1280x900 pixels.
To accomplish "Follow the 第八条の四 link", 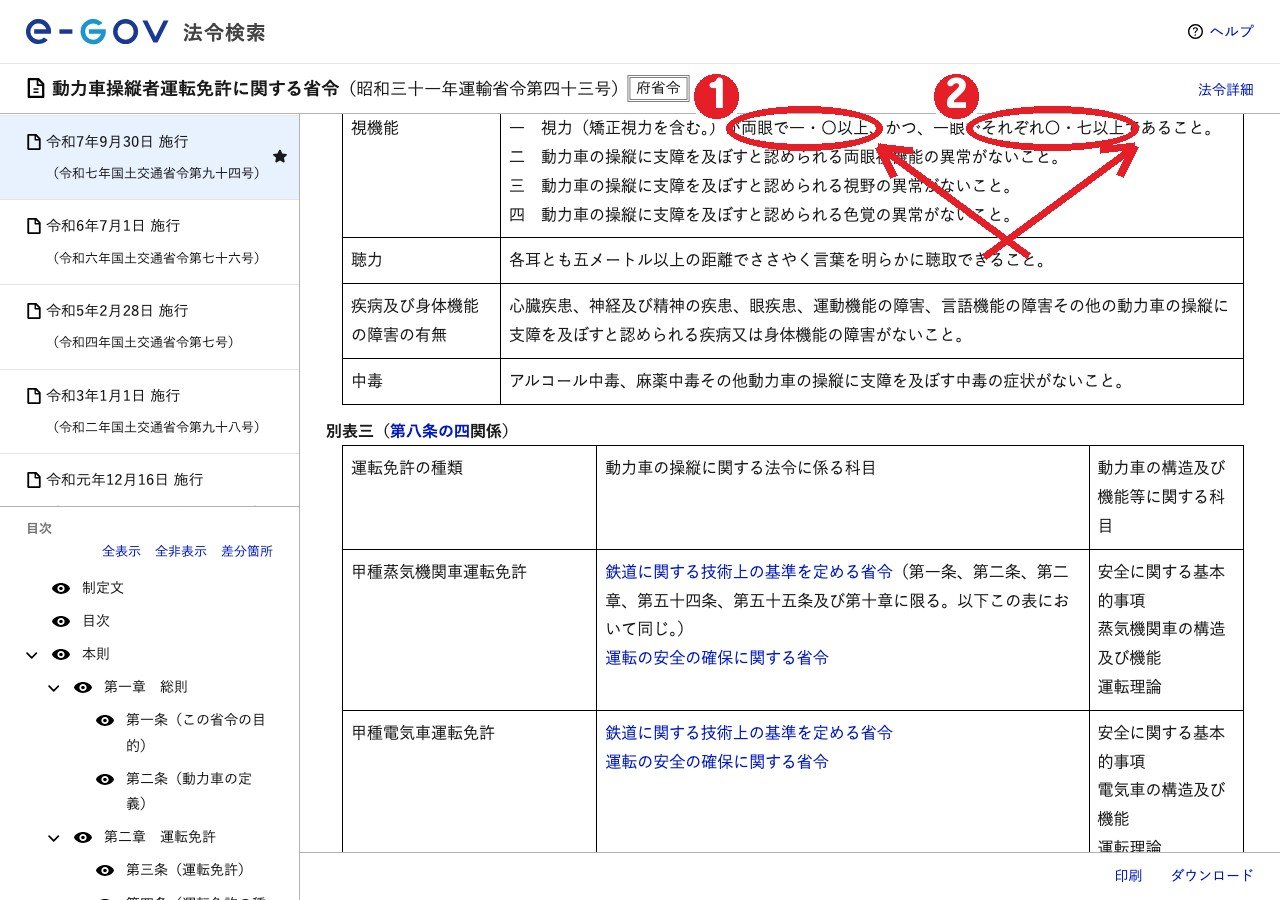I will 430,431.
